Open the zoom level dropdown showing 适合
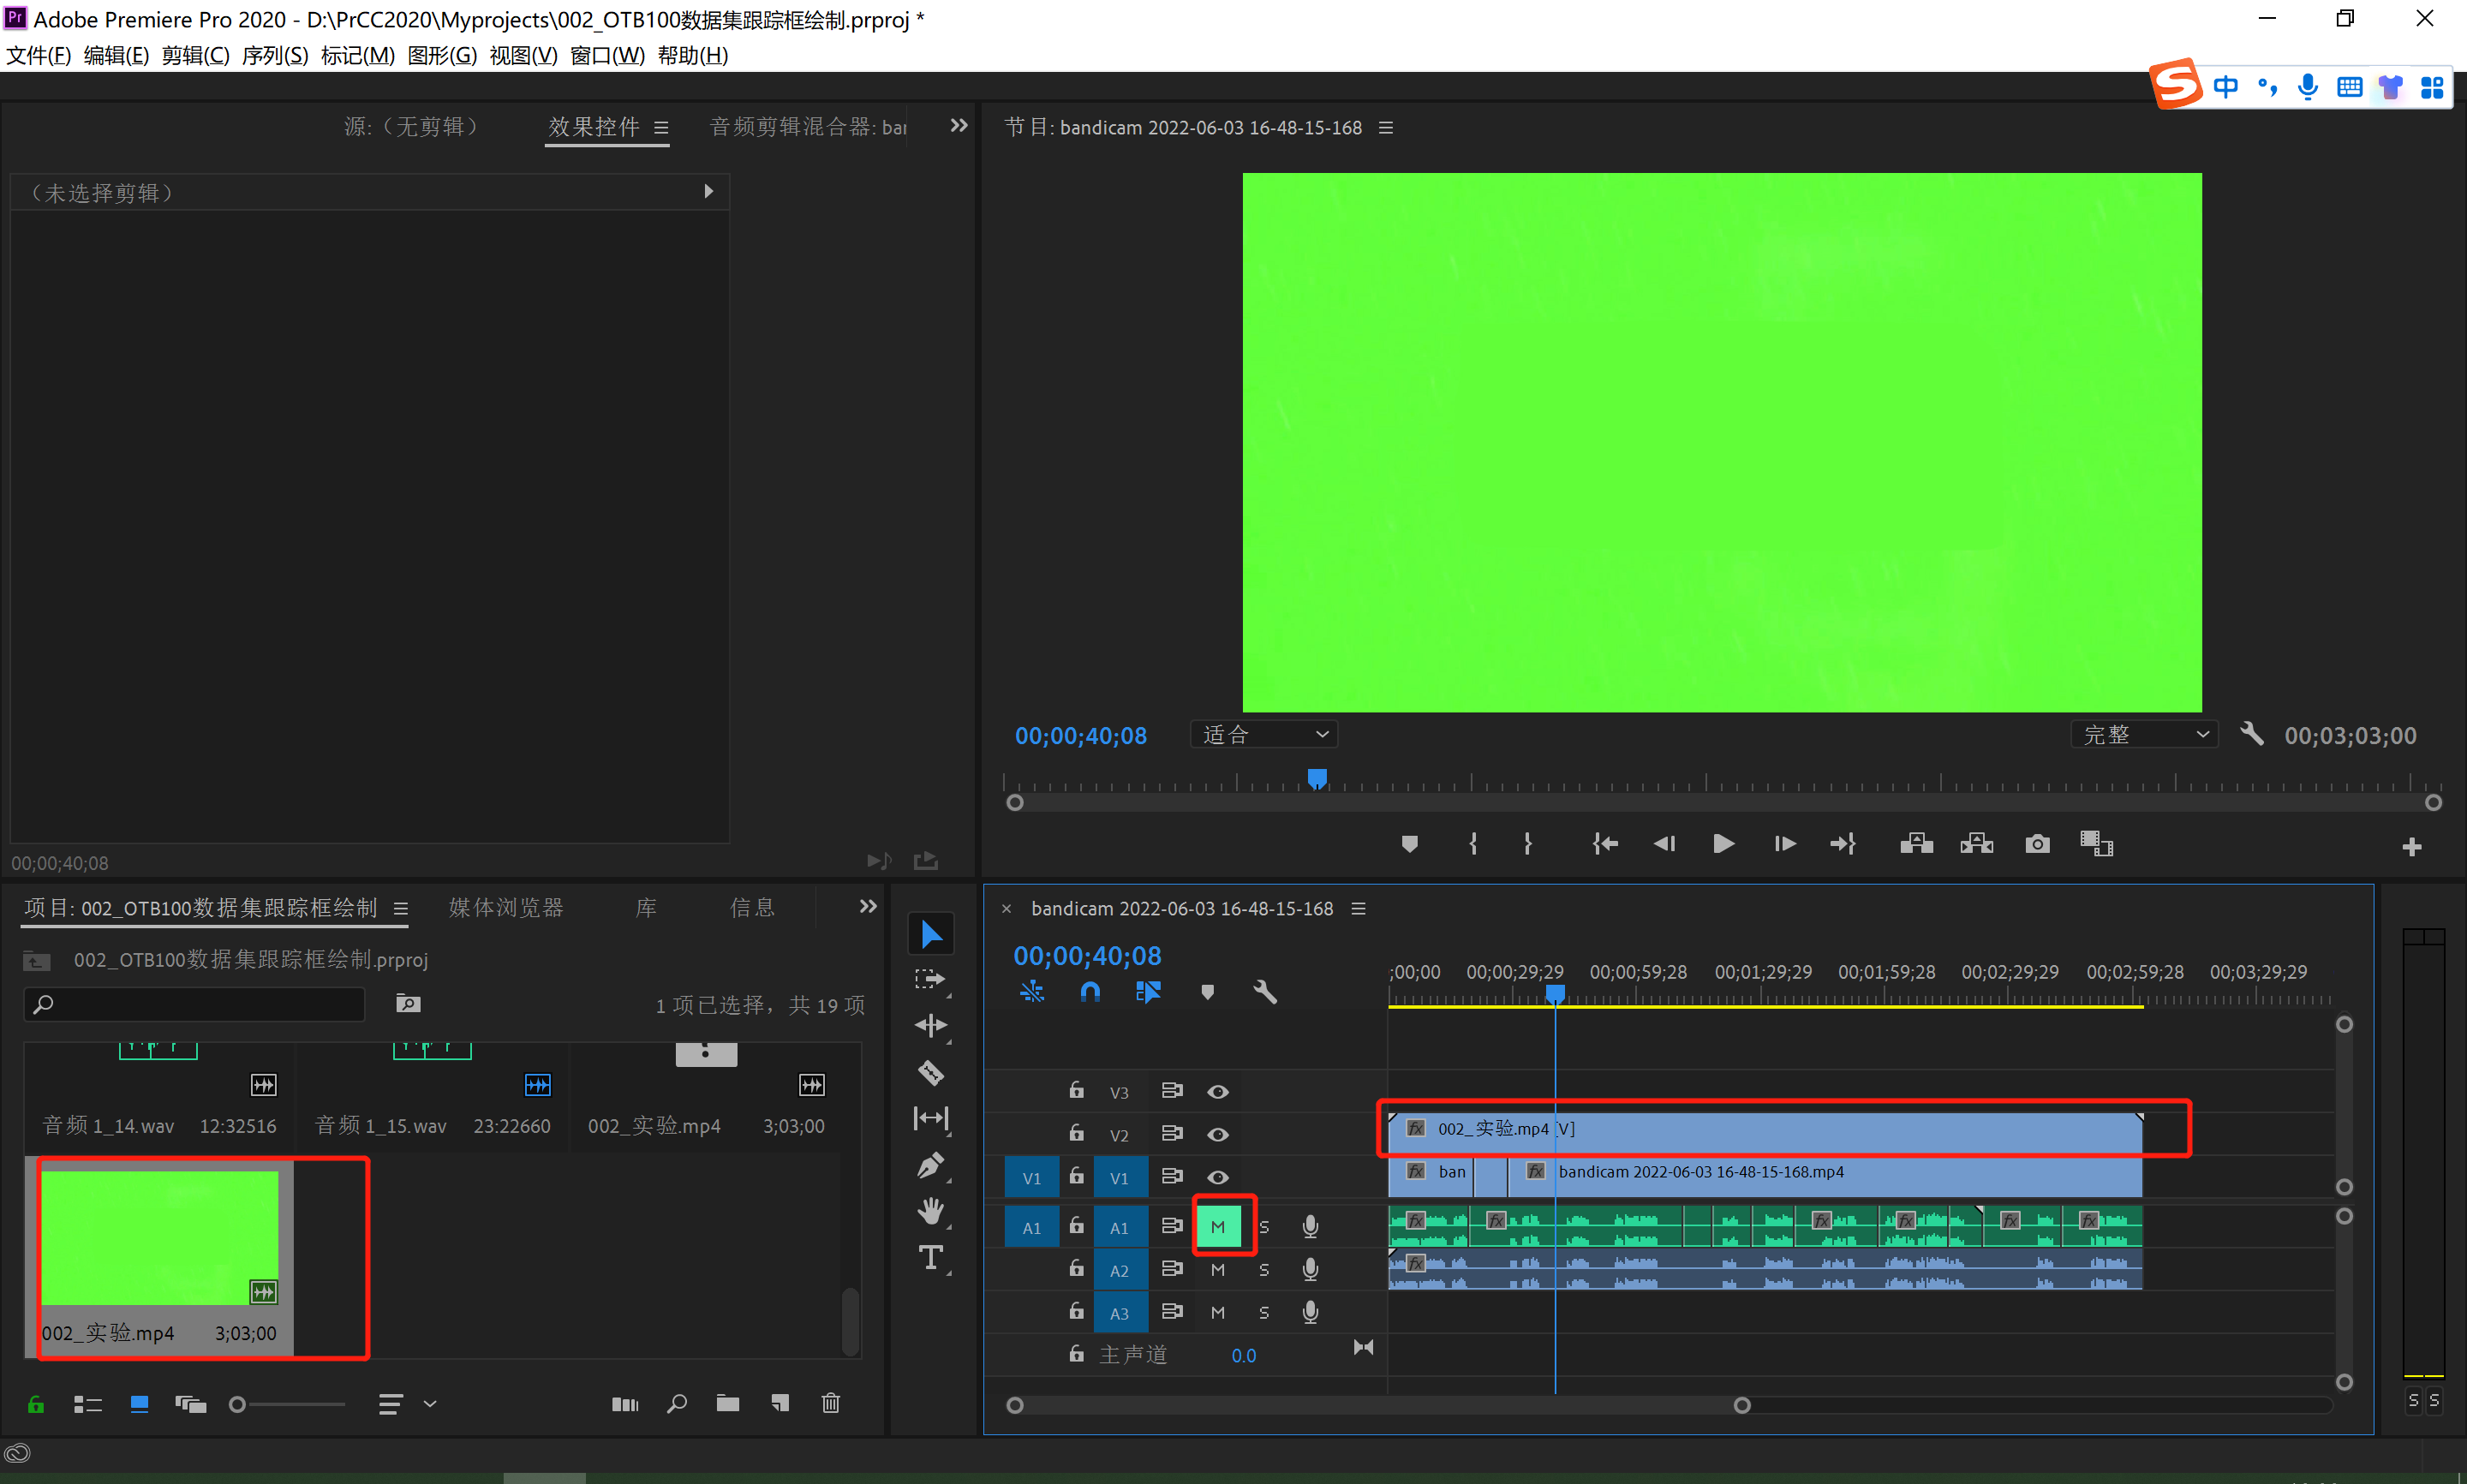Viewport: 2467px width, 1484px height. point(1264,735)
